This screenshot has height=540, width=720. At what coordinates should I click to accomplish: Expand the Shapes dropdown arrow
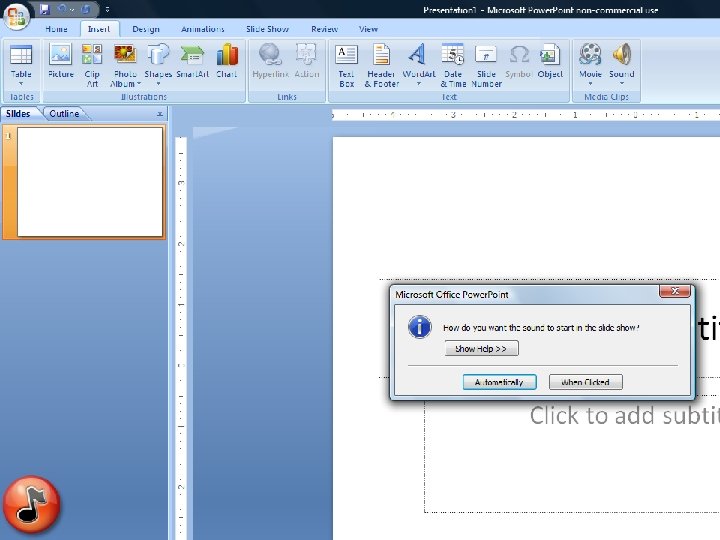(158, 84)
